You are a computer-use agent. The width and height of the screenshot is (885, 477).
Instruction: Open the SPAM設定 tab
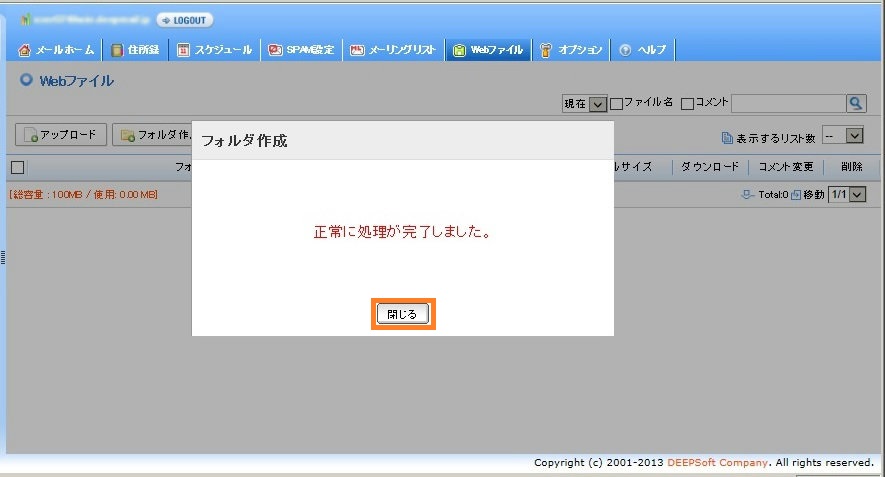[300, 49]
